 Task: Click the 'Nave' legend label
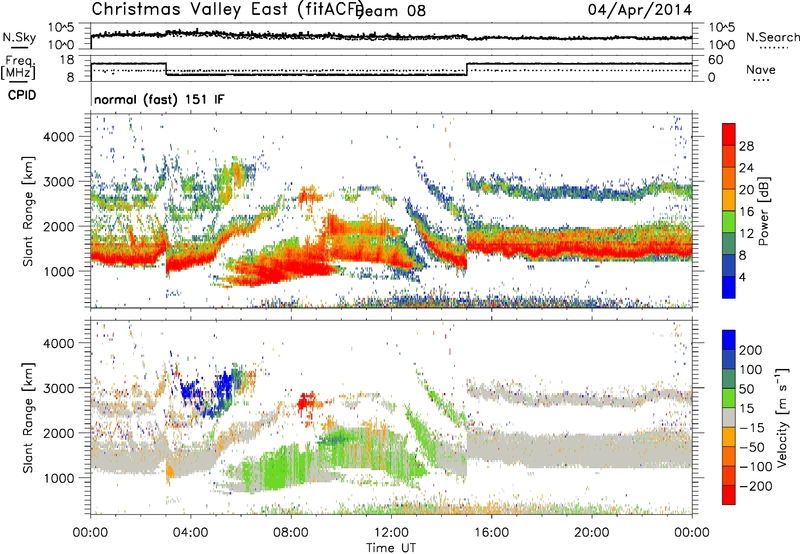pyautogui.click(x=760, y=69)
